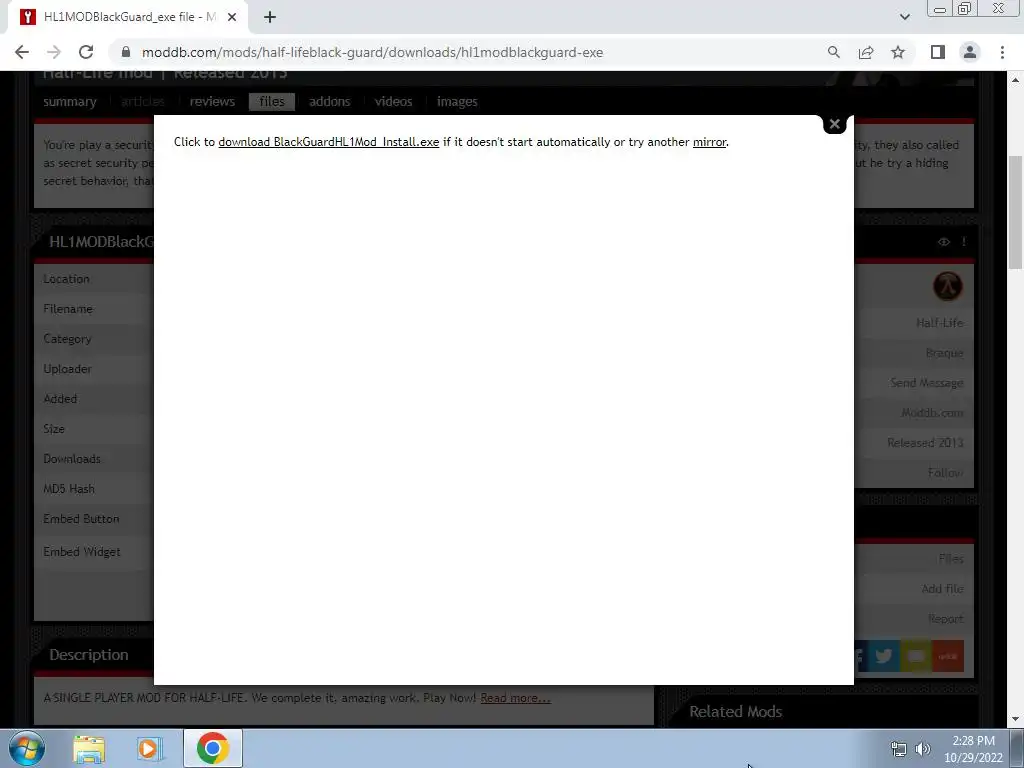Open the Windows Start menu
The image size is (1024, 768).
tap(27, 748)
